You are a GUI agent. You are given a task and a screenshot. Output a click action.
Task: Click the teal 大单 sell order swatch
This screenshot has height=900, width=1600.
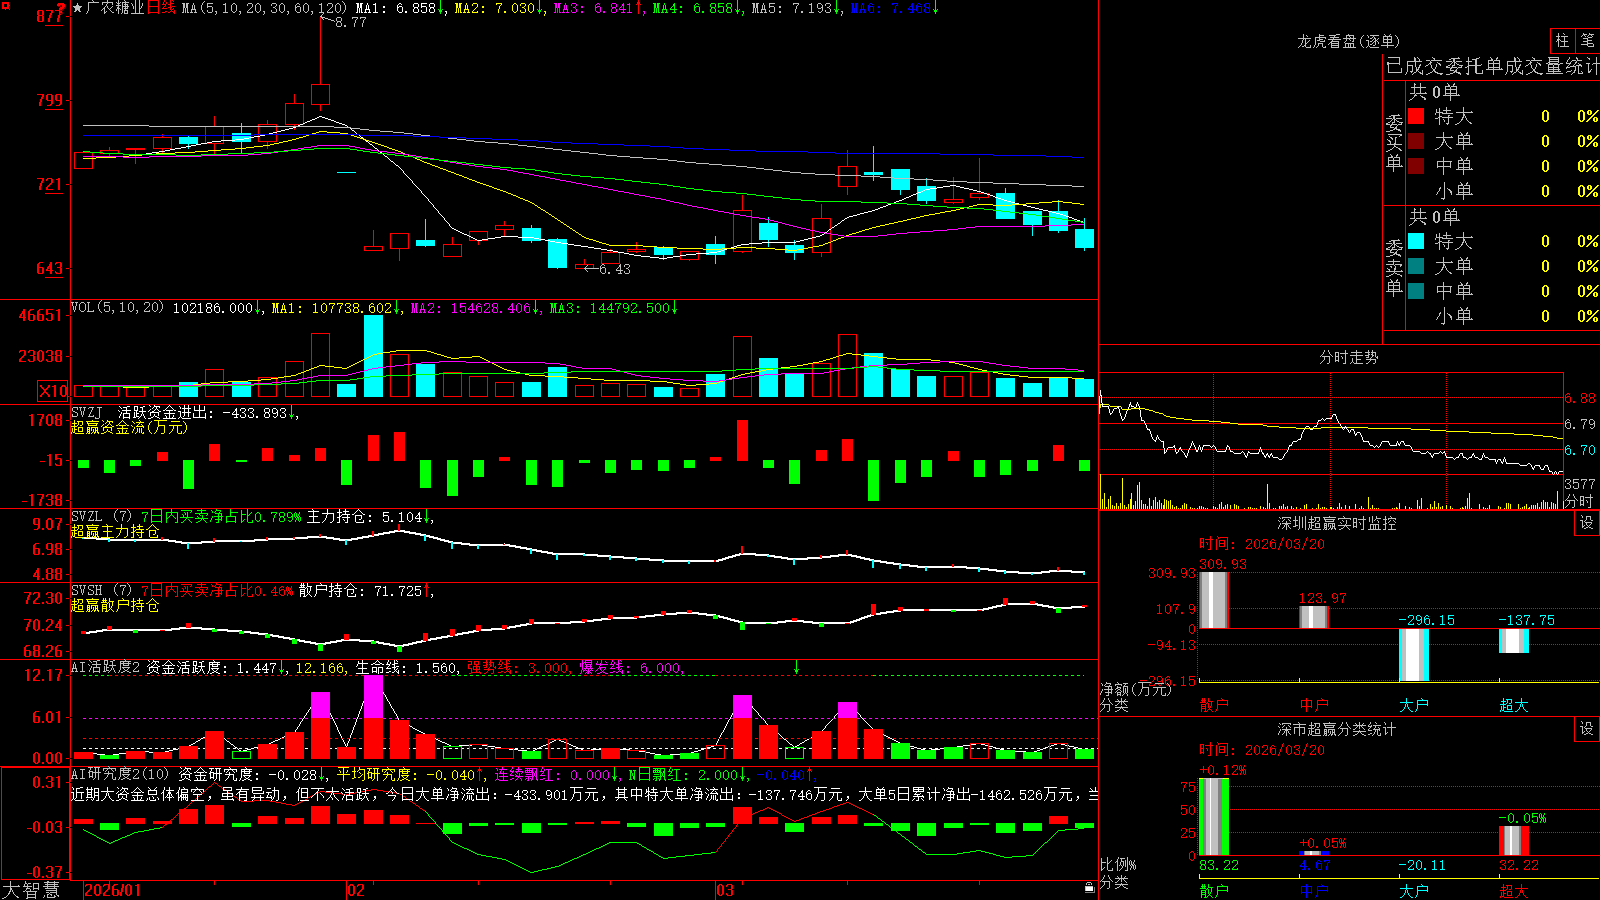pyautogui.click(x=1416, y=266)
